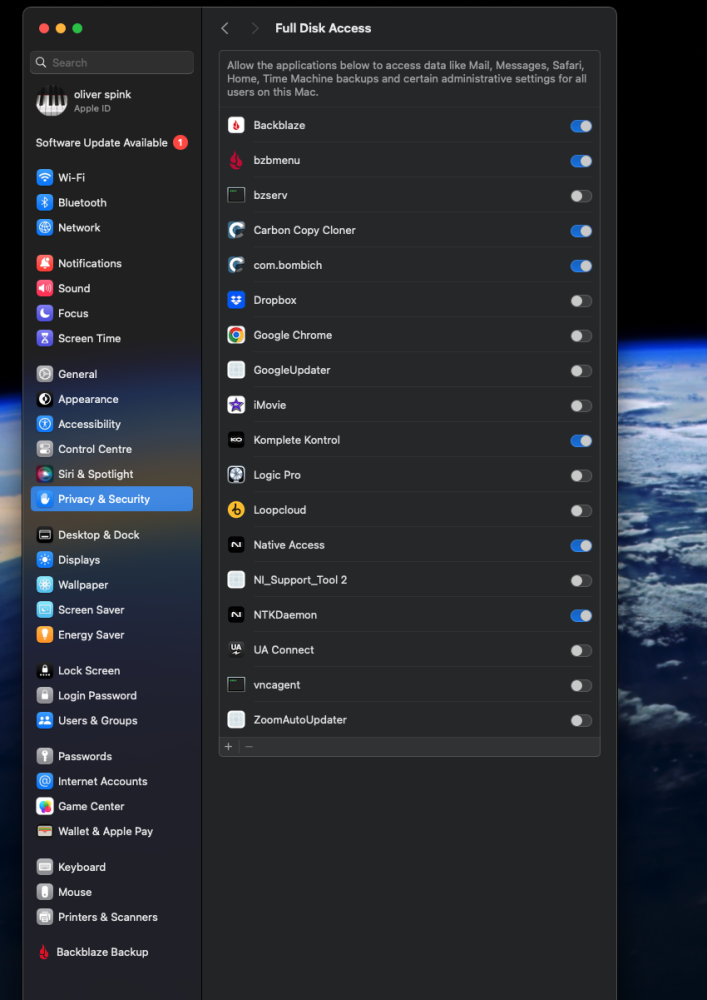
Task: Click the Native Access icon
Action: tap(236, 545)
